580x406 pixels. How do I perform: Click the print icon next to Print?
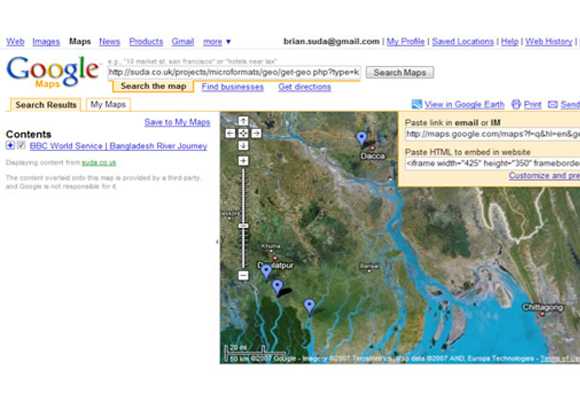(x=516, y=105)
